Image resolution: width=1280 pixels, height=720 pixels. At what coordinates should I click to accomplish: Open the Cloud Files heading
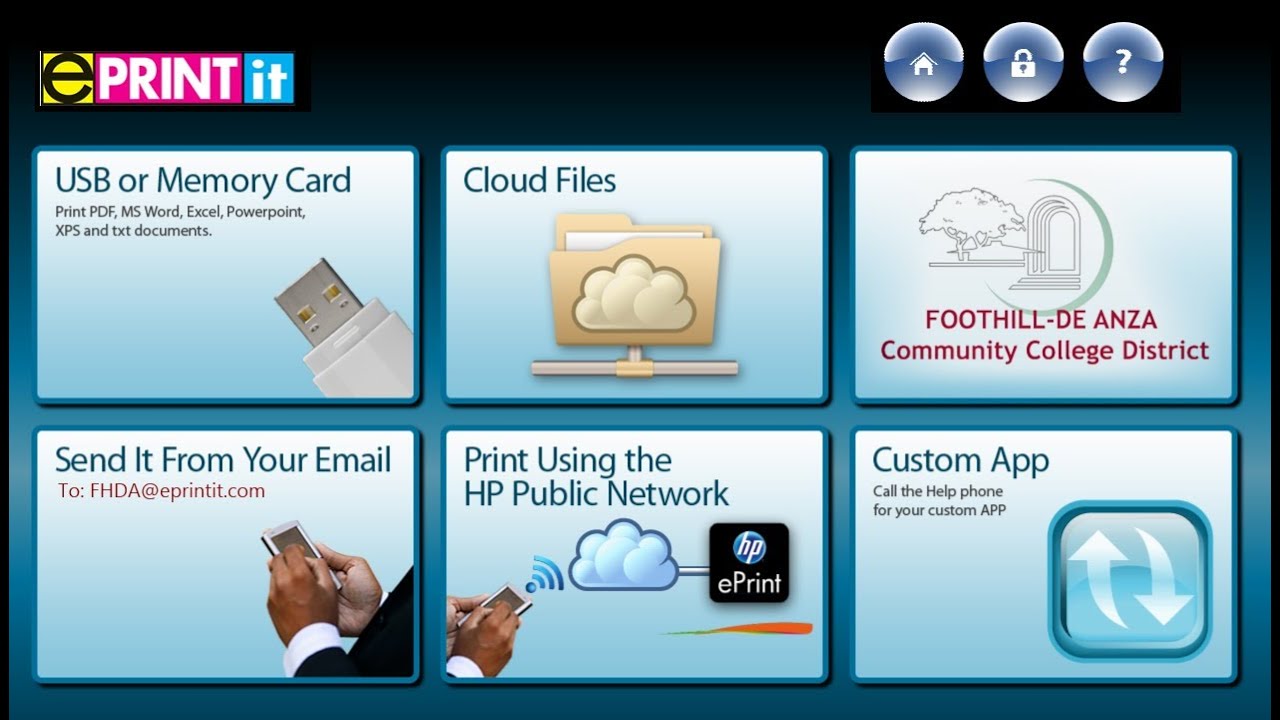click(x=539, y=180)
